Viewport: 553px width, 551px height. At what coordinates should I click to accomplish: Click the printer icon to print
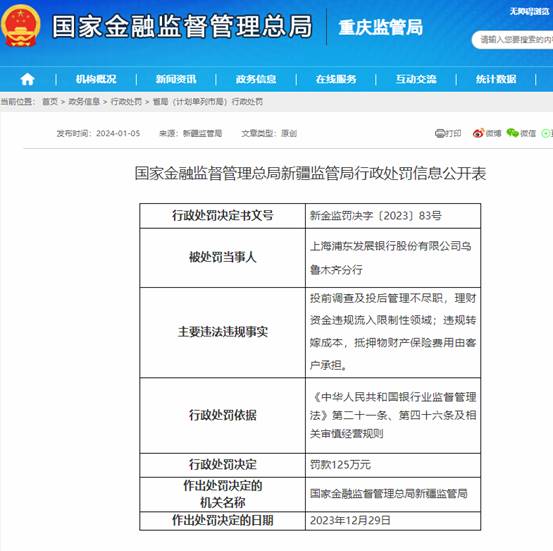pyautogui.click(x=440, y=133)
